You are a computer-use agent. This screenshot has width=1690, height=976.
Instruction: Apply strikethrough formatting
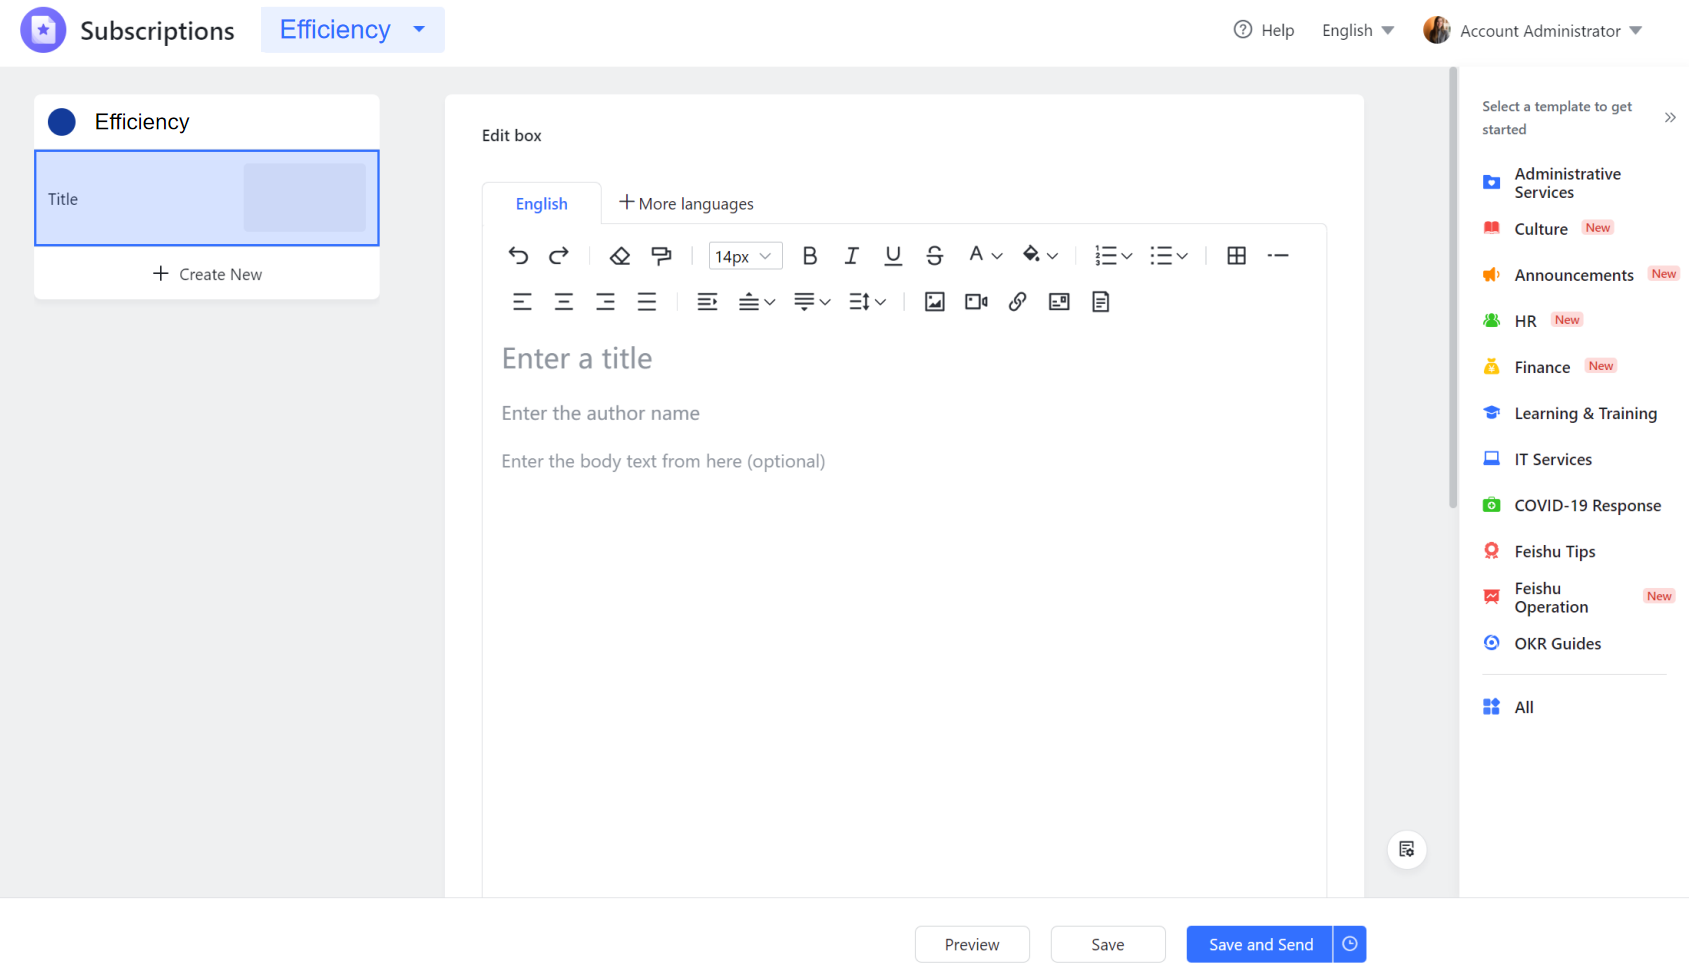tap(934, 255)
